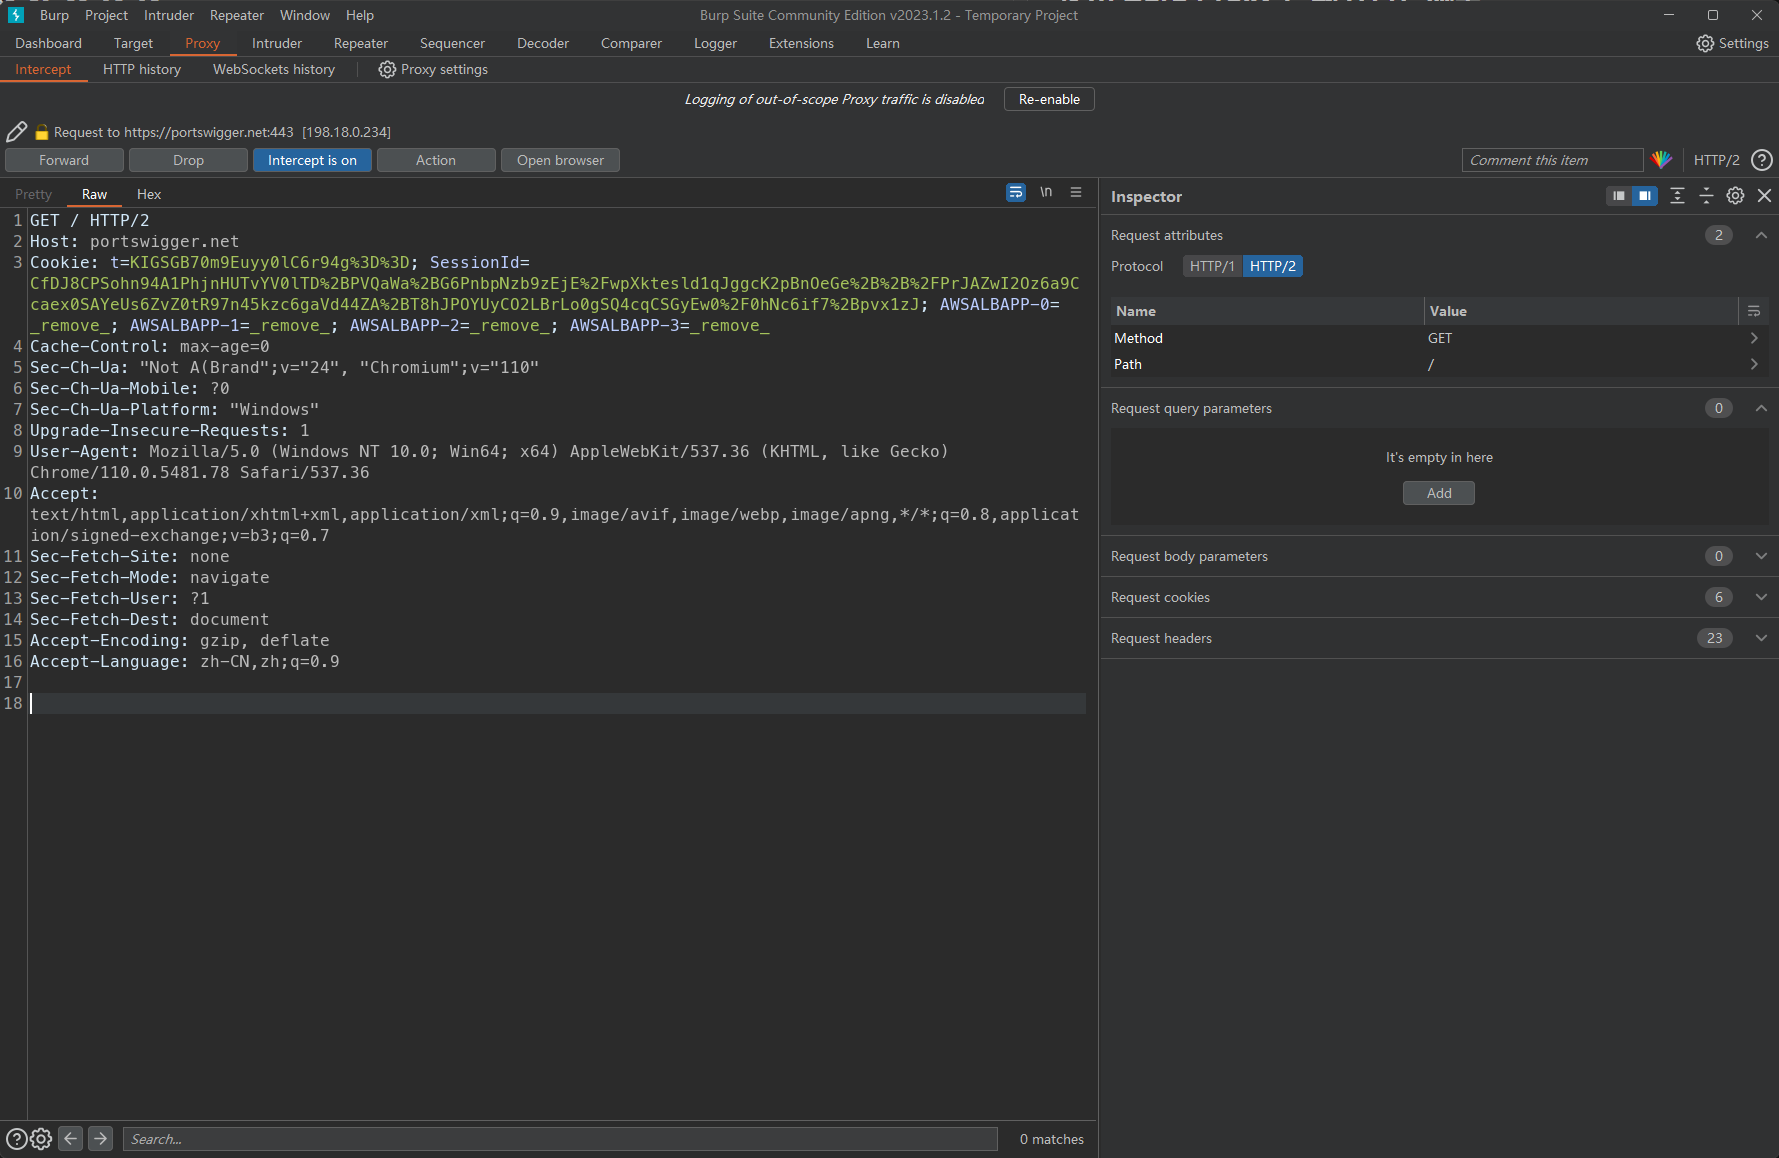This screenshot has width=1779, height=1158.
Task: Toggle show non-printable characters \n icon
Action: (x=1046, y=192)
